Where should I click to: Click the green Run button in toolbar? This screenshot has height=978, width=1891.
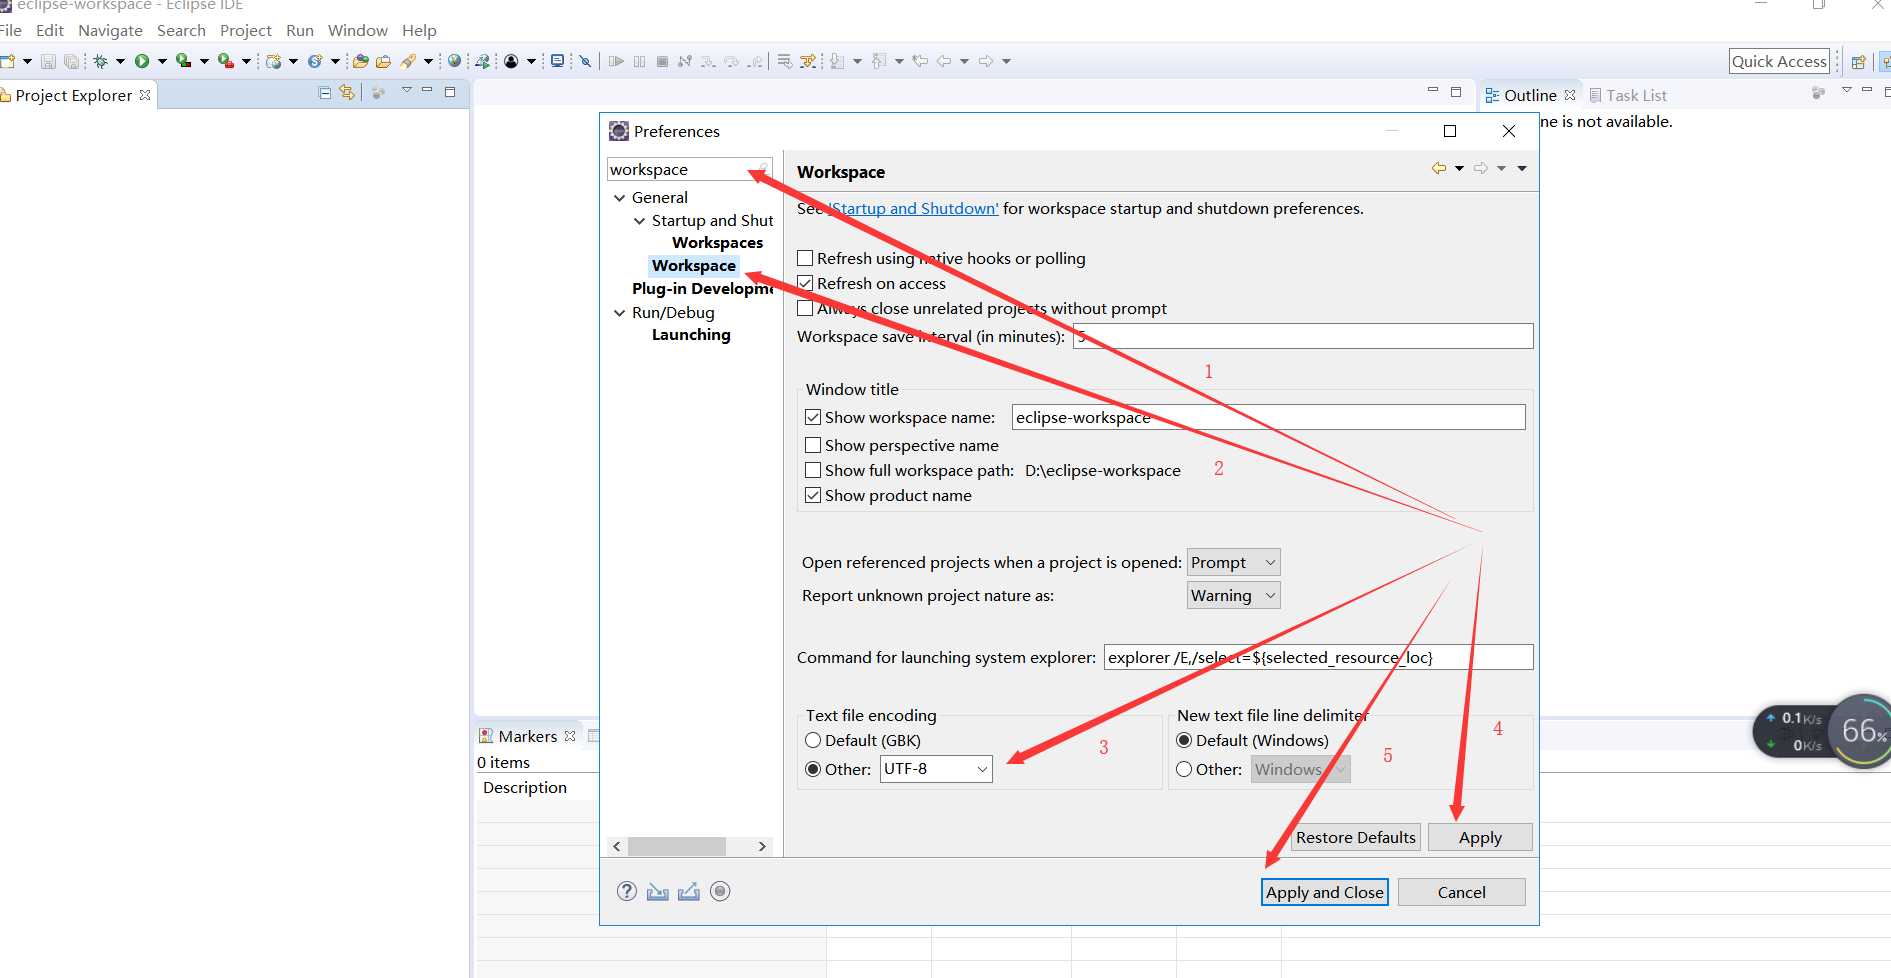tap(141, 61)
